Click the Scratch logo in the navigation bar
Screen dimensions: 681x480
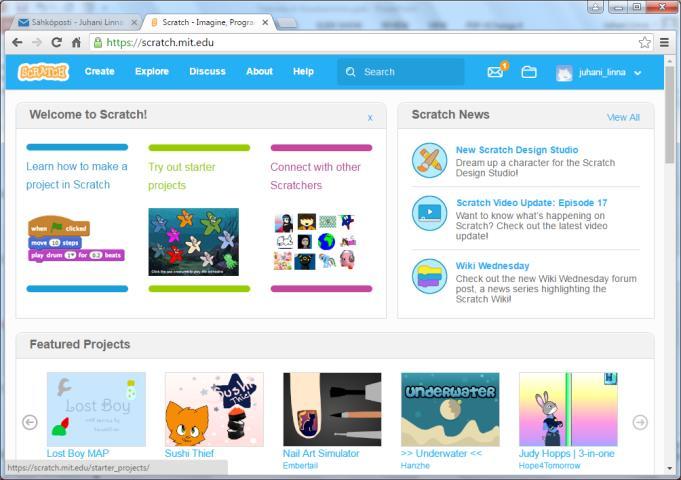[43, 72]
